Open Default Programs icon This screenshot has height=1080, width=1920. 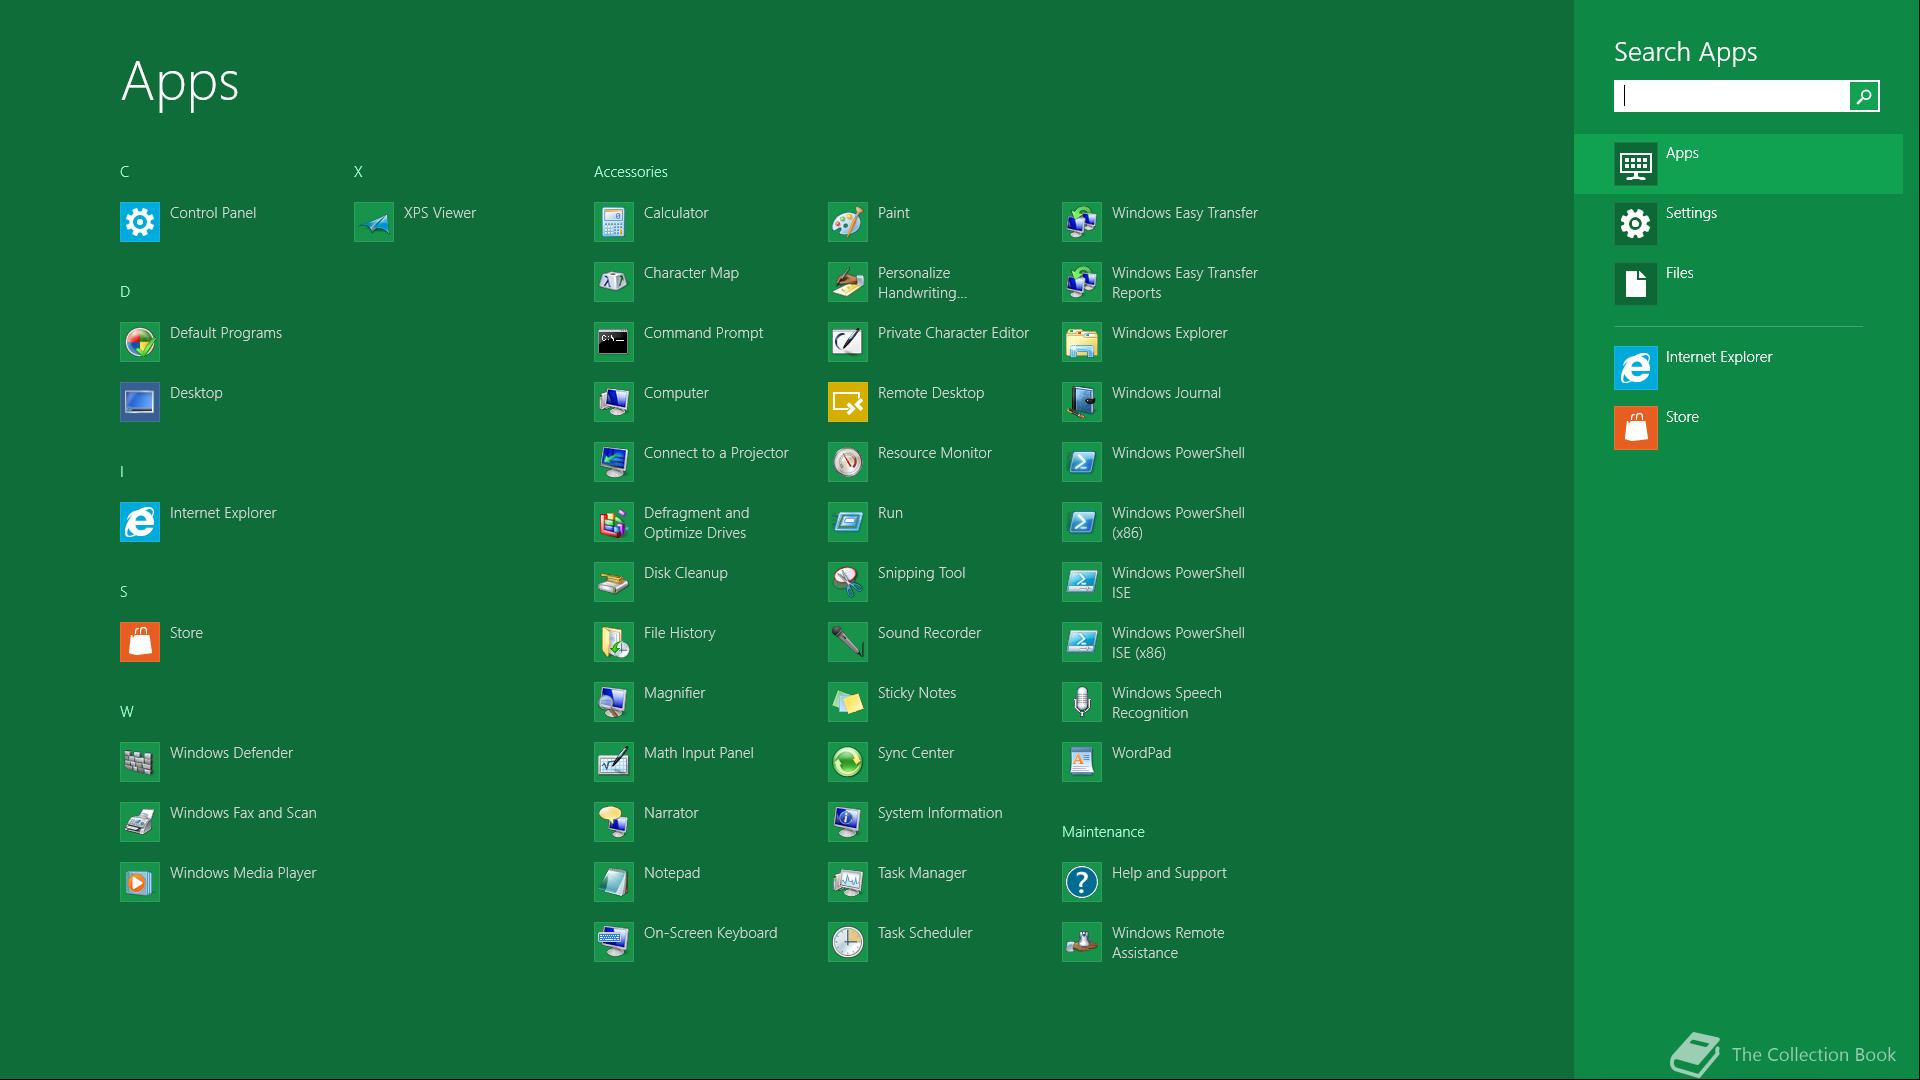tap(140, 342)
